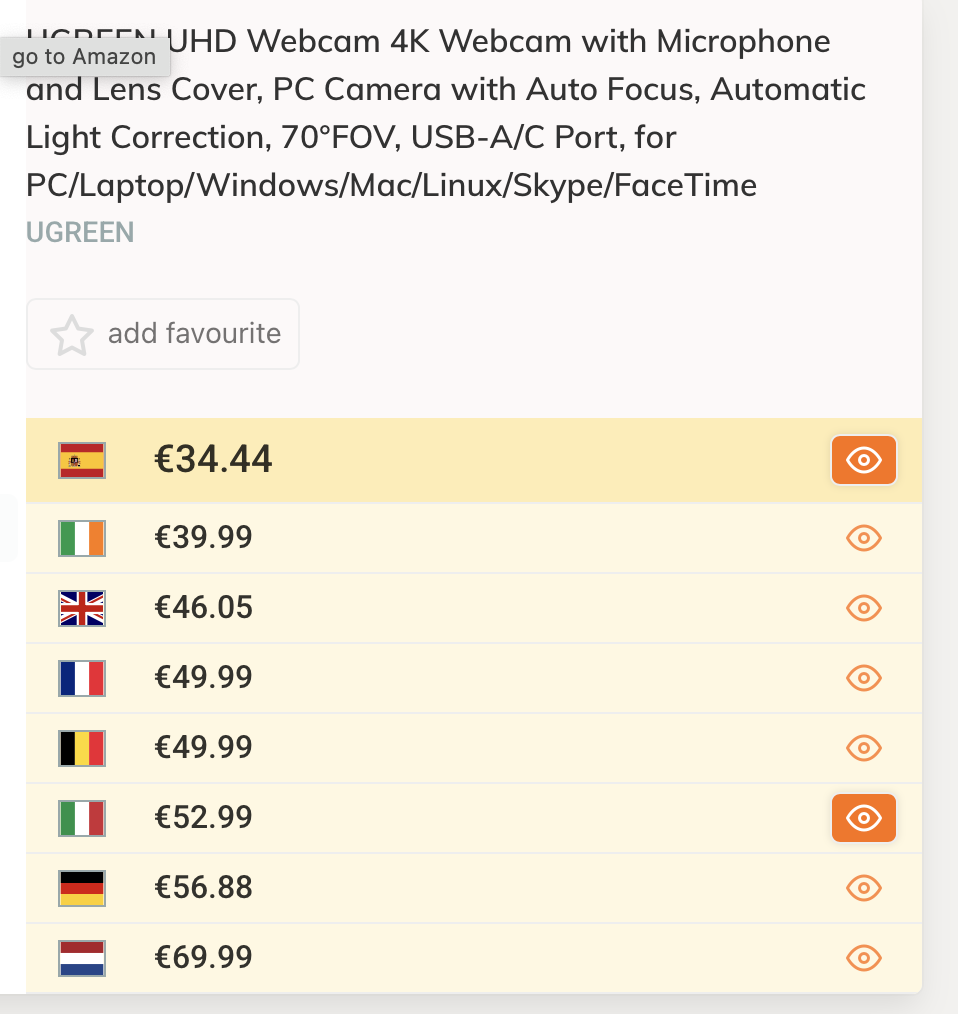Toggle the eye watch on the €52.99 row

(x=863, y=818)
